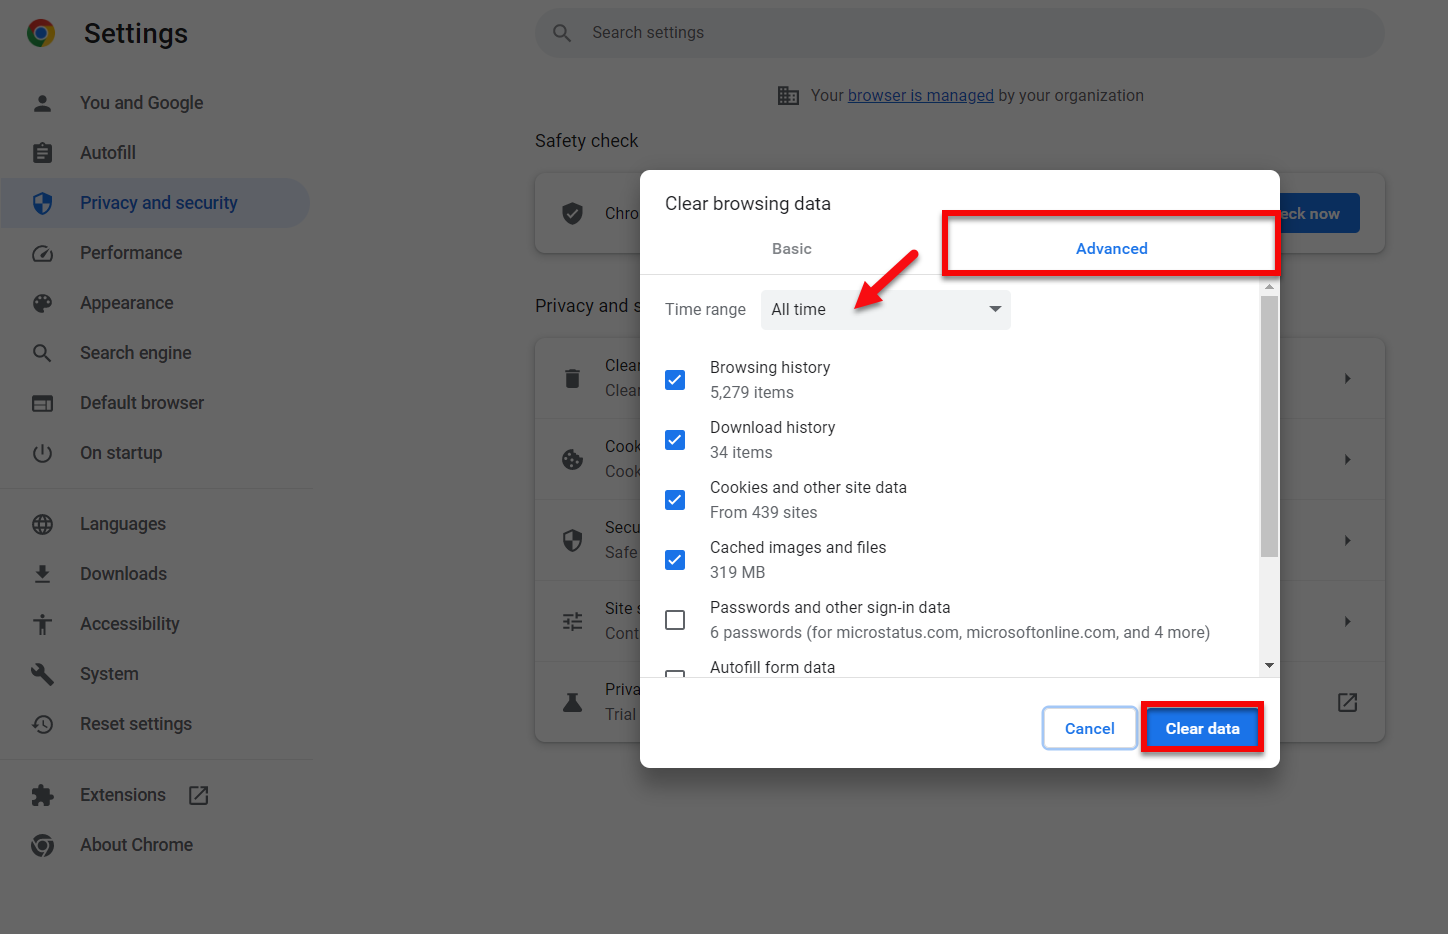Open the Time range dropdown
The image size is (1448, 934).
coord(885,310)
